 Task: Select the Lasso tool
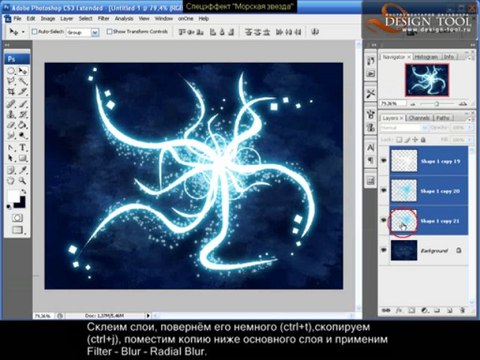(11, 81)
